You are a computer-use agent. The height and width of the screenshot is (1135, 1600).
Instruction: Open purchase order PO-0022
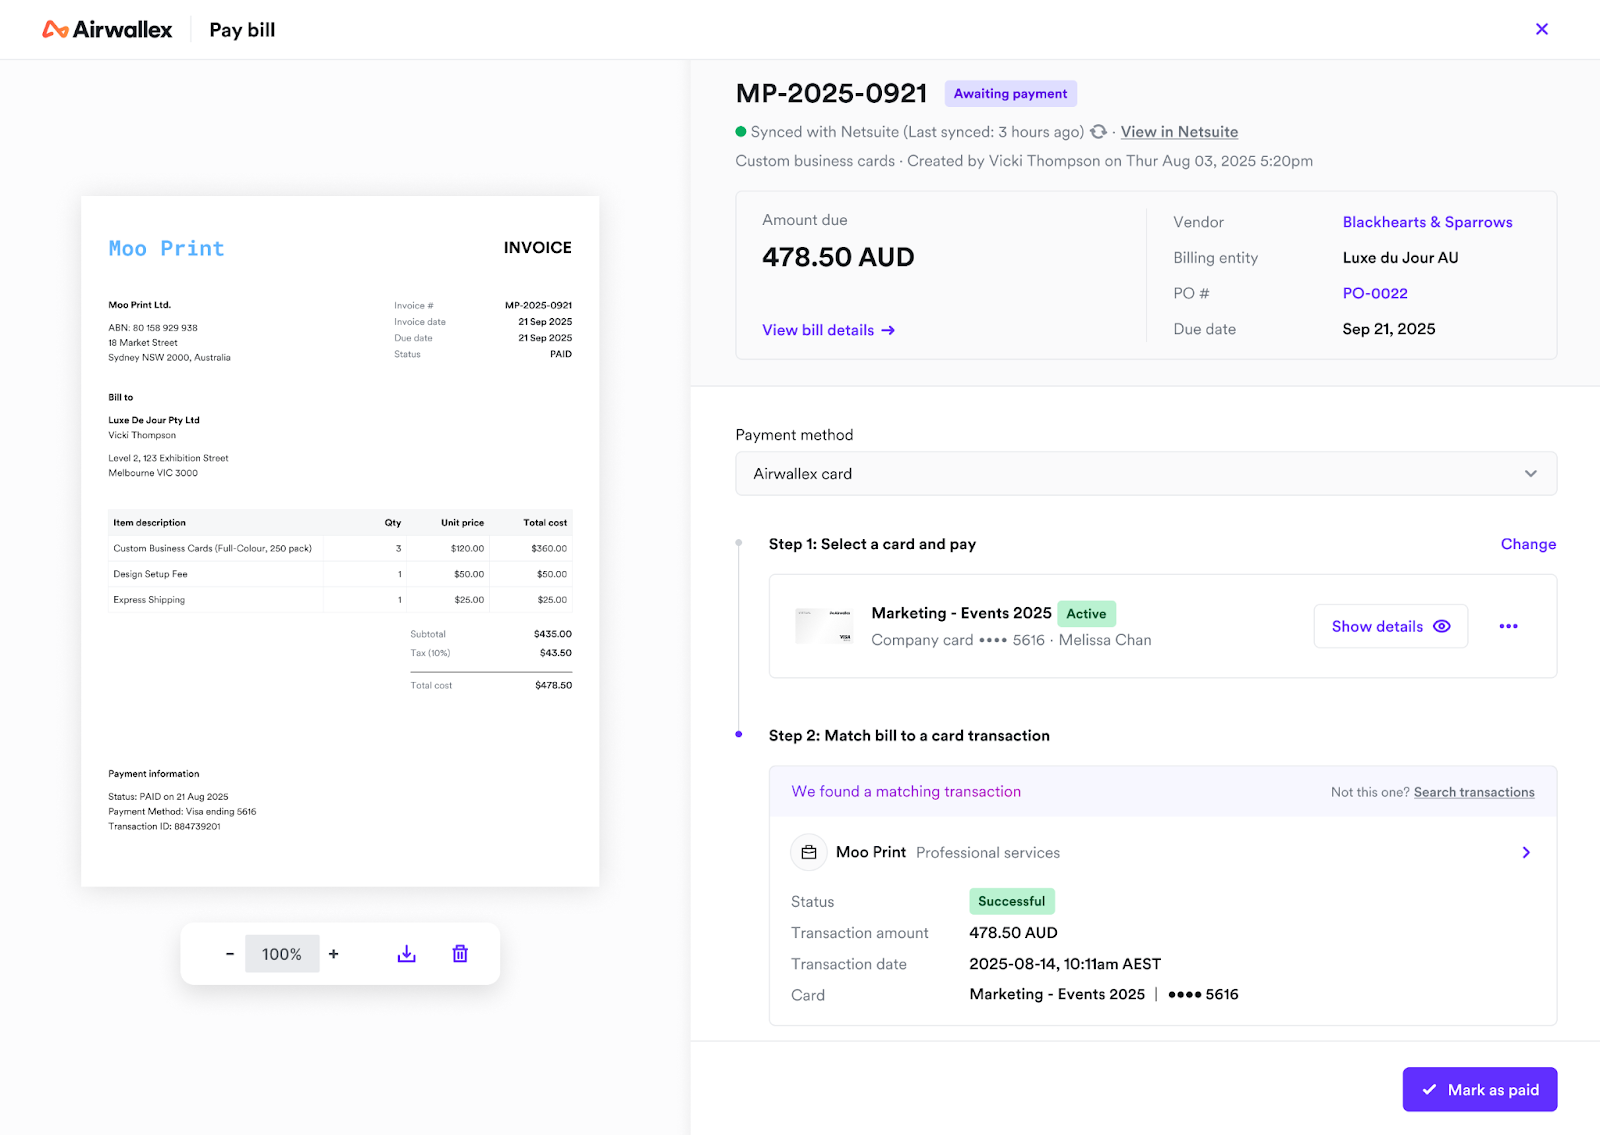(x=1374, y=293)
